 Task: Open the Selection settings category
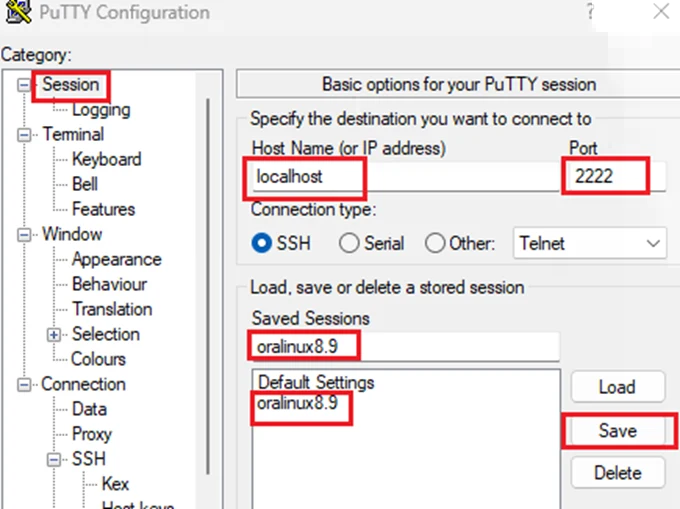click(x=106, y=334)
